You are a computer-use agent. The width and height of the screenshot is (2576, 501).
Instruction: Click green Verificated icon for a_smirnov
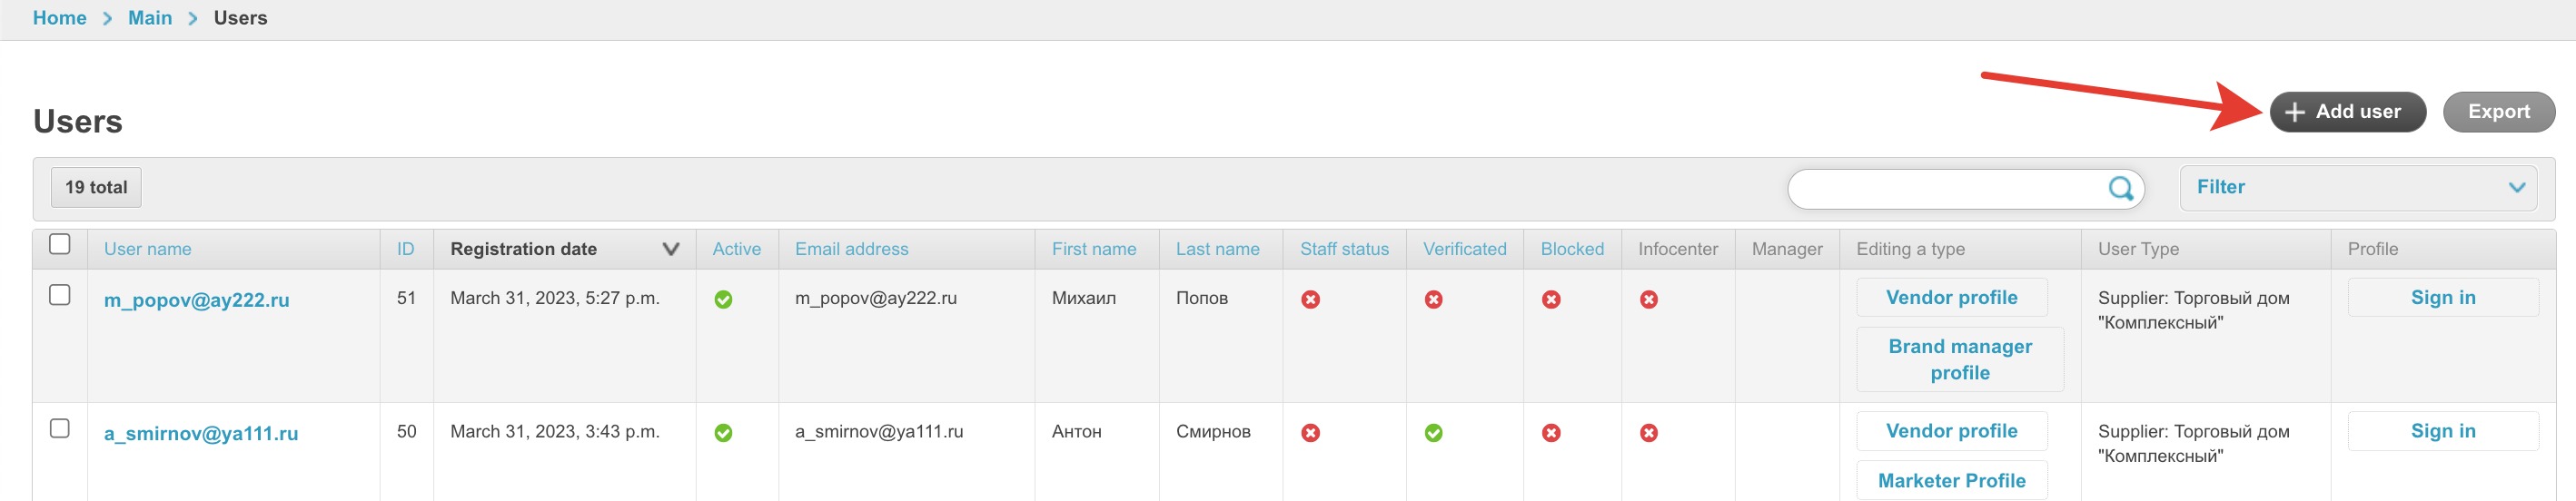1433,433
